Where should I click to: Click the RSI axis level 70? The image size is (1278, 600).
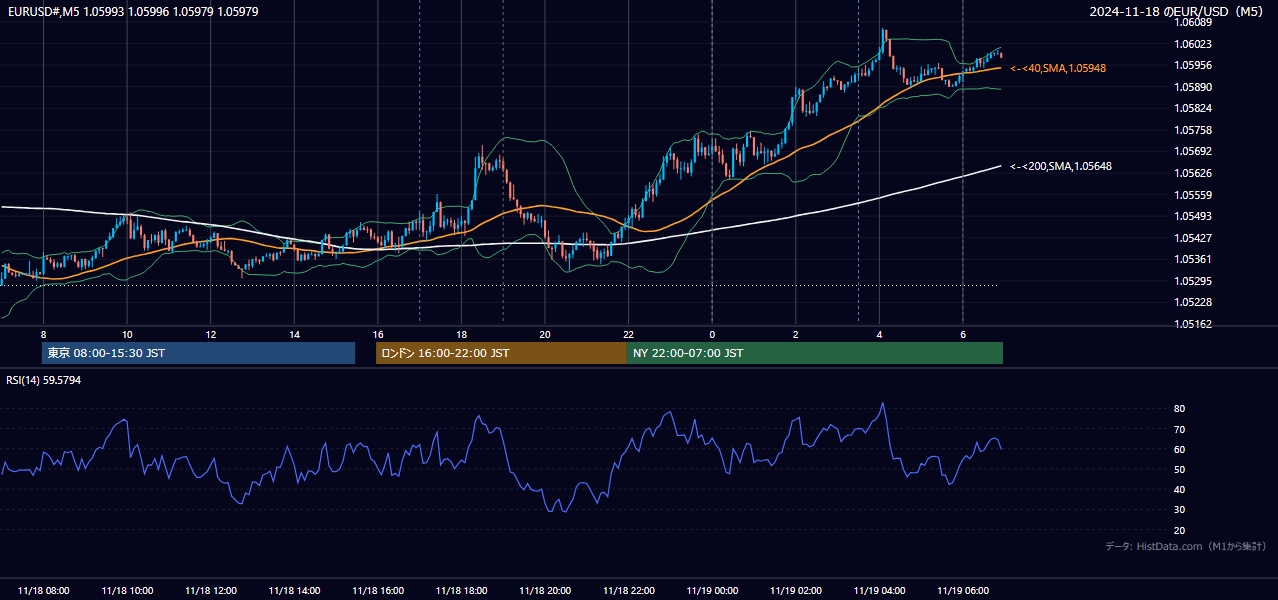point(1179,429)
